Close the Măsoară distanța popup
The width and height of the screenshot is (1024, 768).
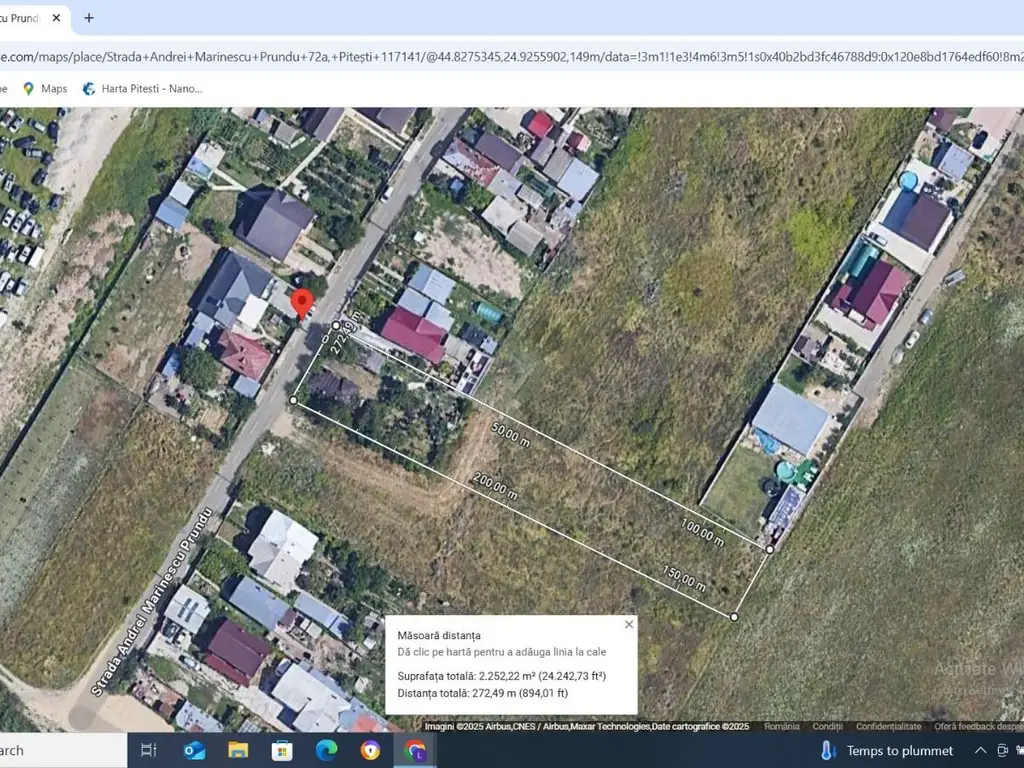[x=629, y=624]
